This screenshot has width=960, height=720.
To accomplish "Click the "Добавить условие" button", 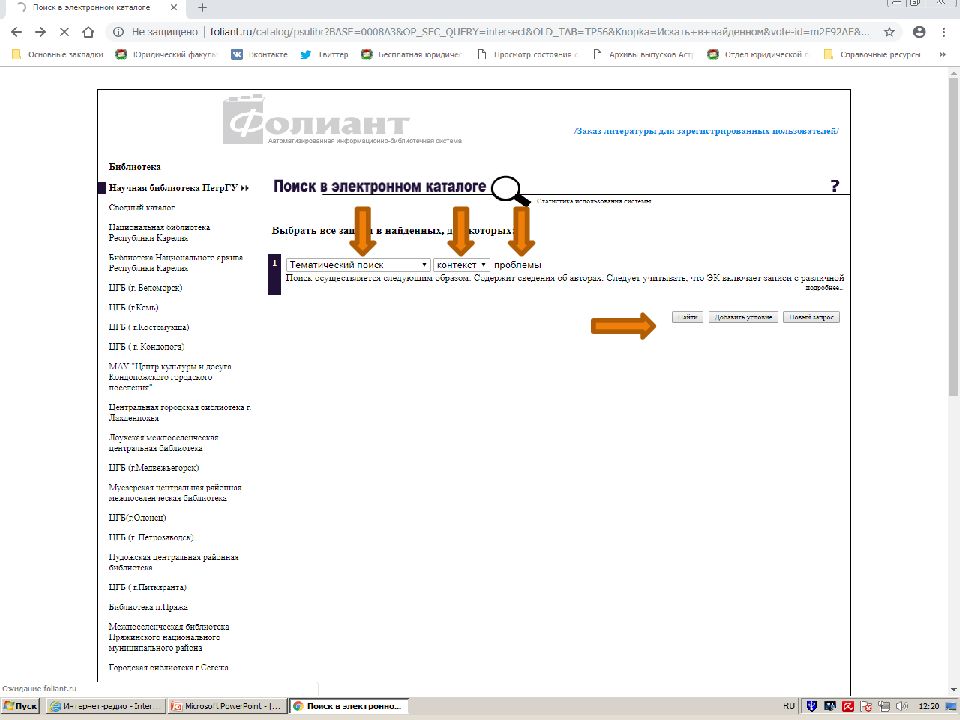I will (743, 317).
